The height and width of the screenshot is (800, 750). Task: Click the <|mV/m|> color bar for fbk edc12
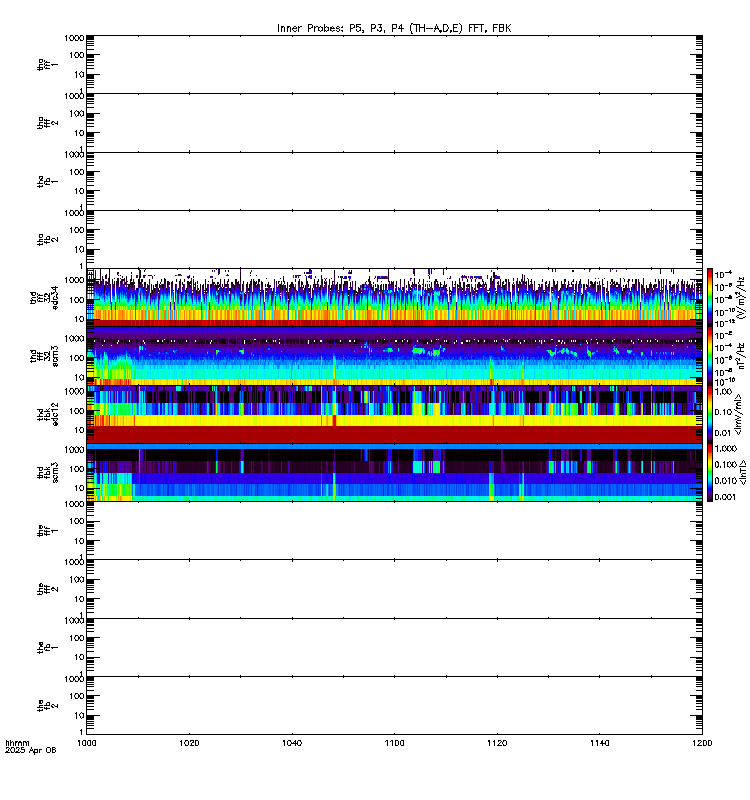click(x=710, y=414)
